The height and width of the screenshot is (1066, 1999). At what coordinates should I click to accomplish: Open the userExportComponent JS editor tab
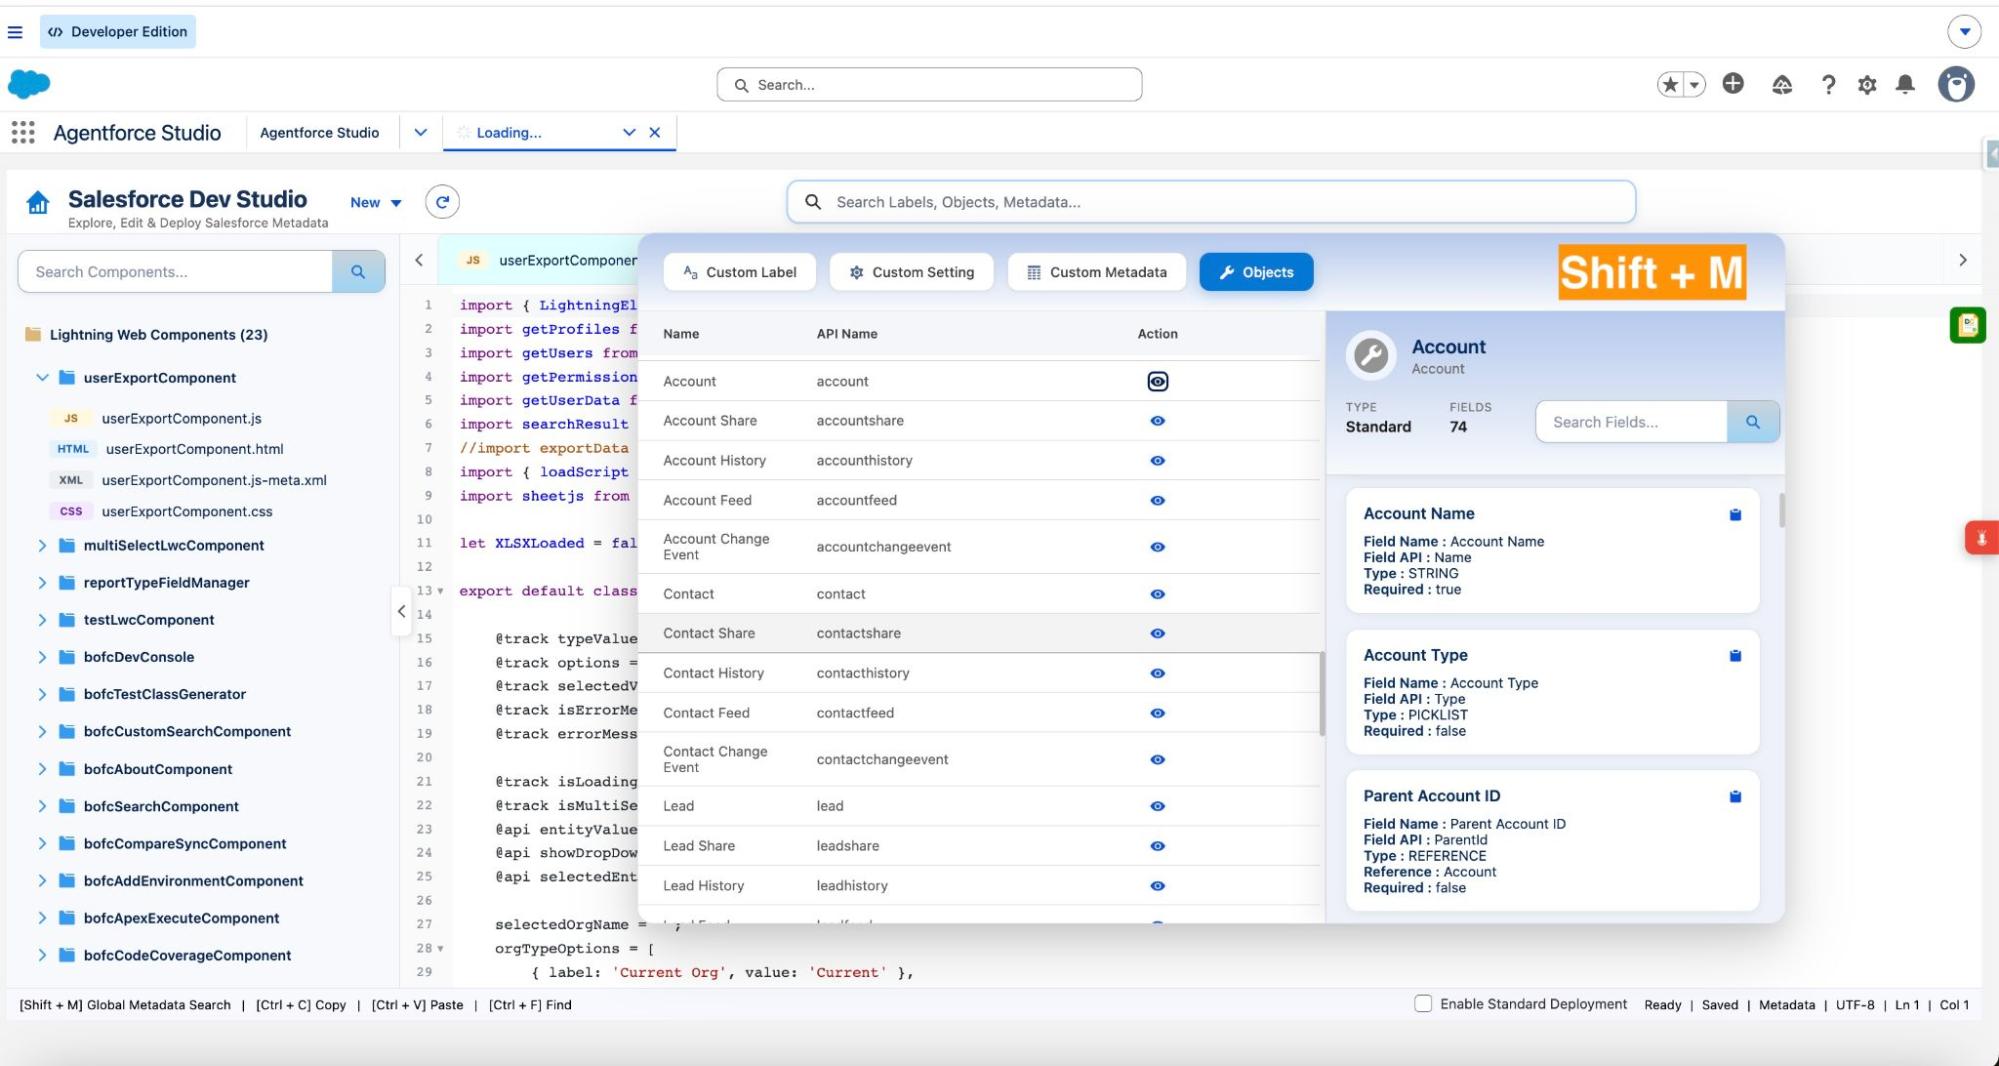(x=548, y=260)
